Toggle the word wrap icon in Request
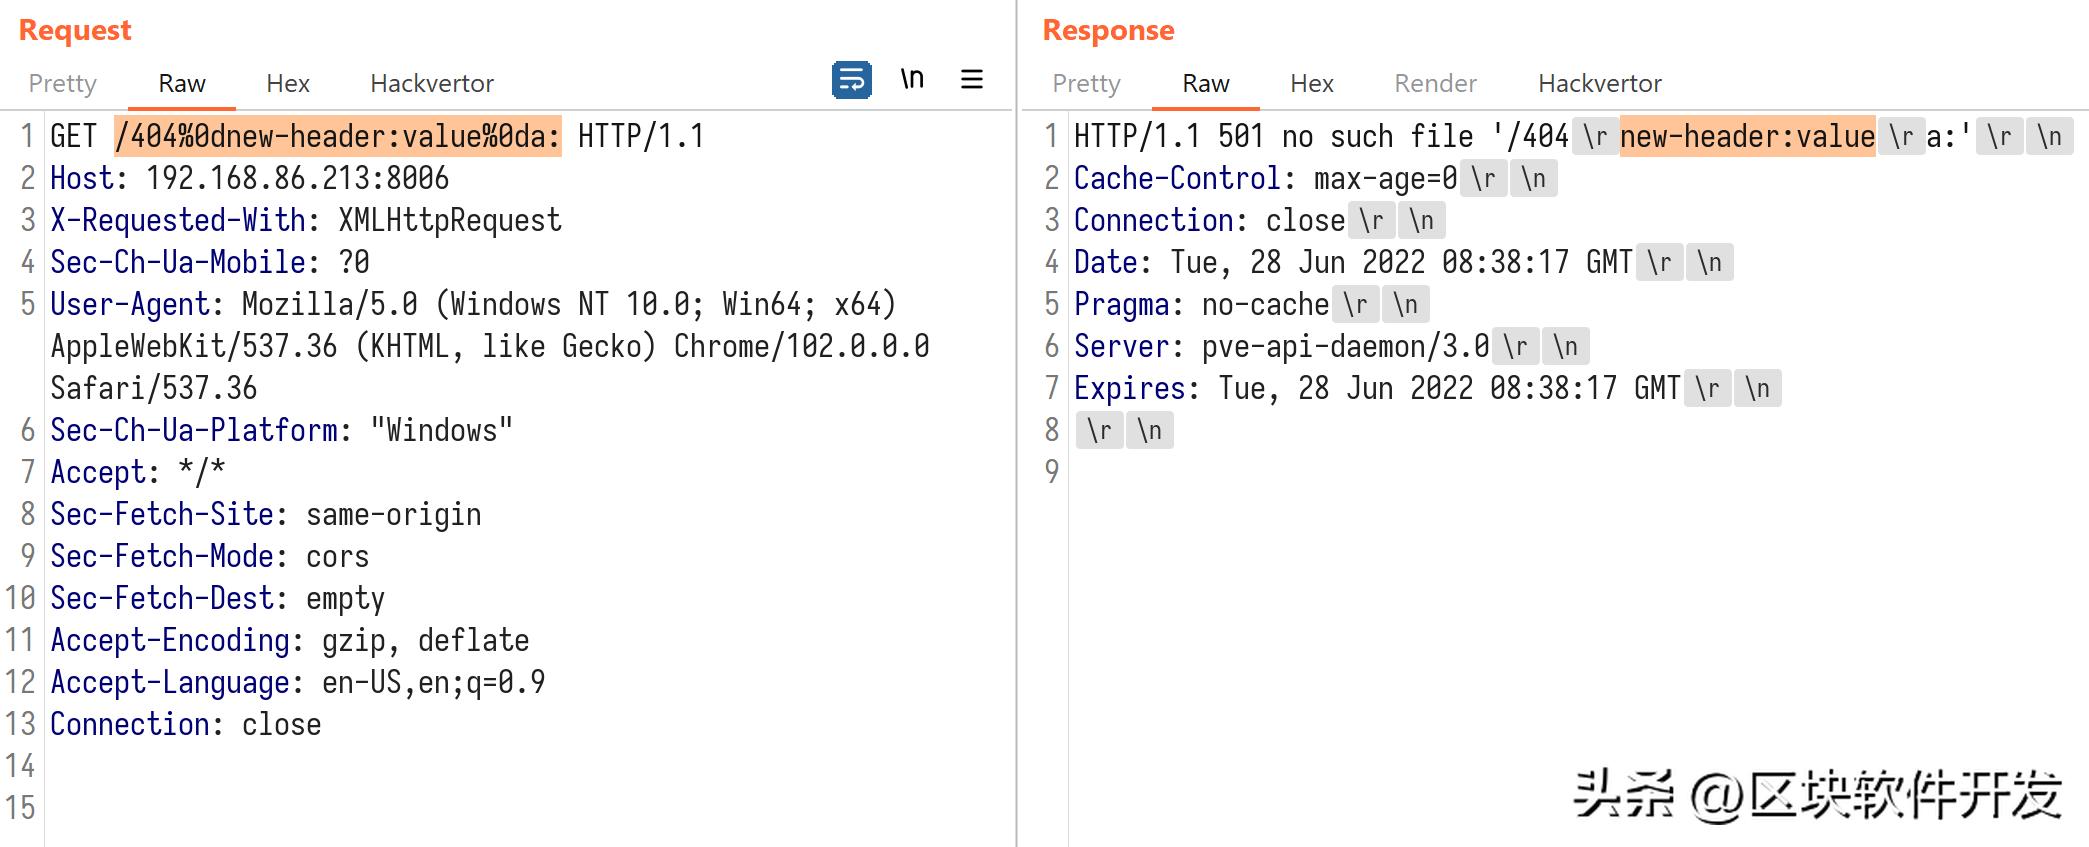This screenshot has height=847, width=2089. 851,80
